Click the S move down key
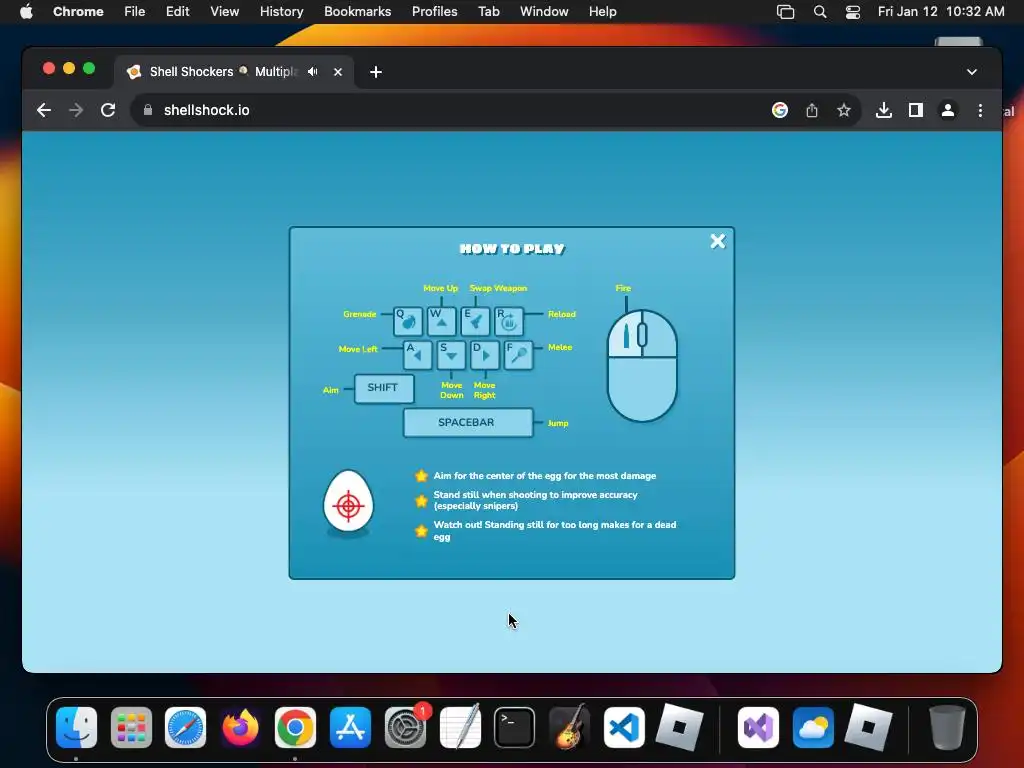The image size is (1024, 768). (451, 355)
